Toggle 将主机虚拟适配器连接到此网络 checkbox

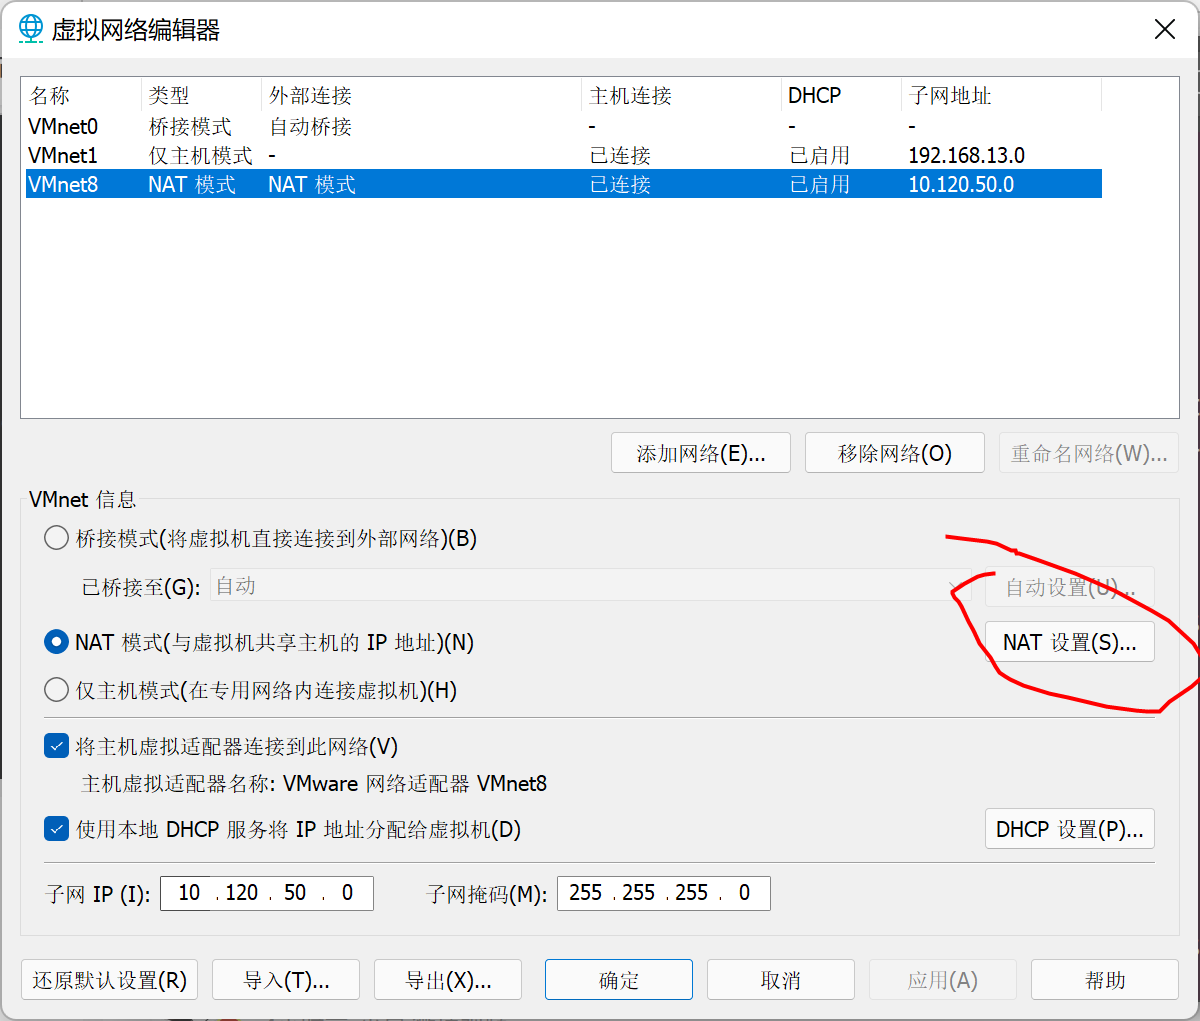[x=57, y=747]
